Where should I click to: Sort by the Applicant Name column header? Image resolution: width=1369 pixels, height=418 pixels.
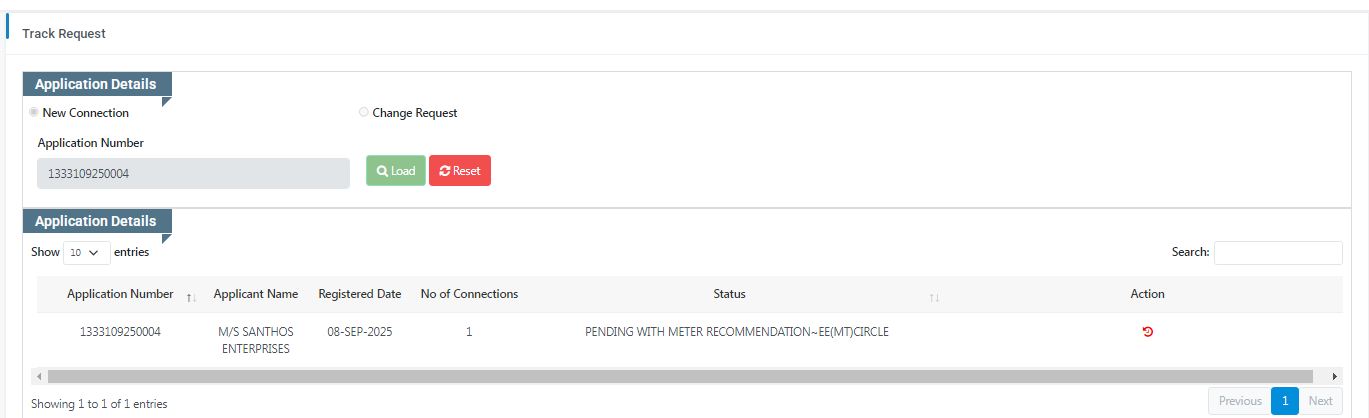pyautogui.click(x=256, y=294)
